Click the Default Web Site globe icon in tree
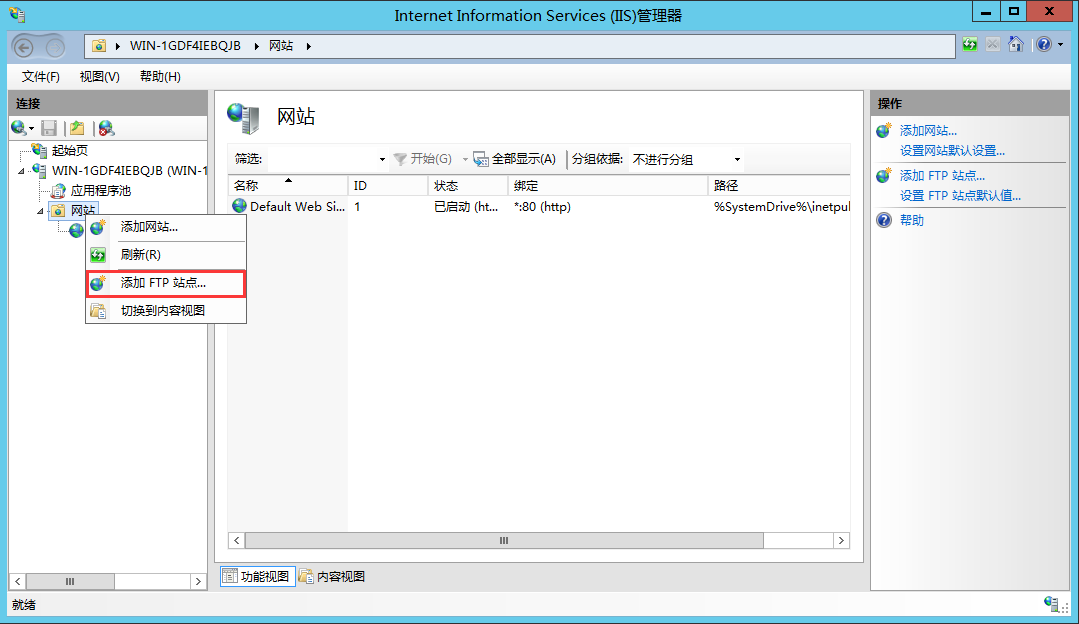 tap(76, 230)
